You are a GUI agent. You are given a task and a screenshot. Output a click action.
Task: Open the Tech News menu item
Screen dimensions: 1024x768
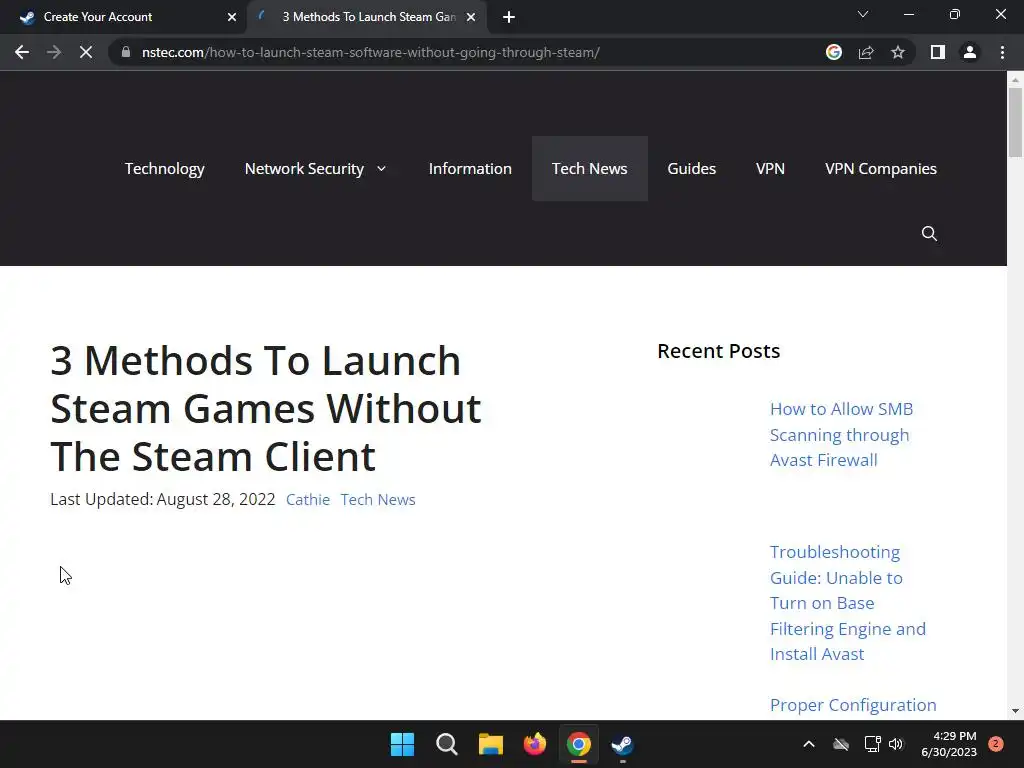click(x=590, y=168)
